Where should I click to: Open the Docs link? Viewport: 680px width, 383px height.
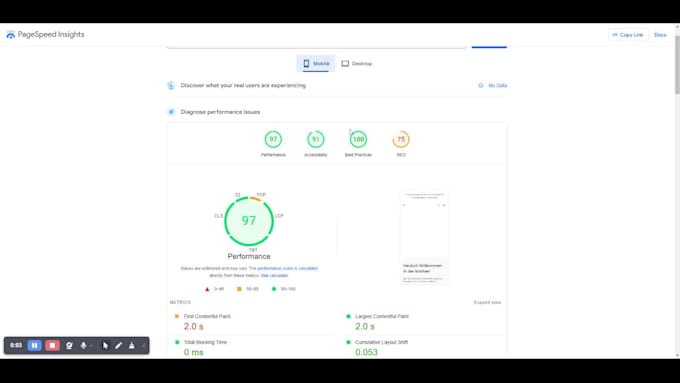[x=660, y=35]
